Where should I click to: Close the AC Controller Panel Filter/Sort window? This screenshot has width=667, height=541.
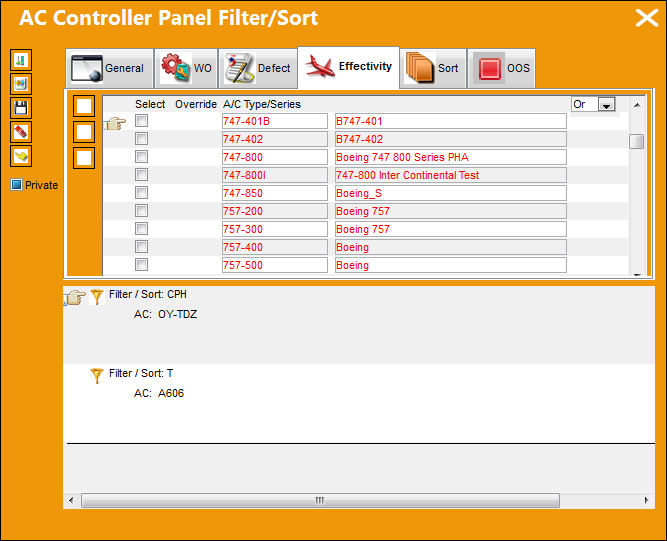647,18
